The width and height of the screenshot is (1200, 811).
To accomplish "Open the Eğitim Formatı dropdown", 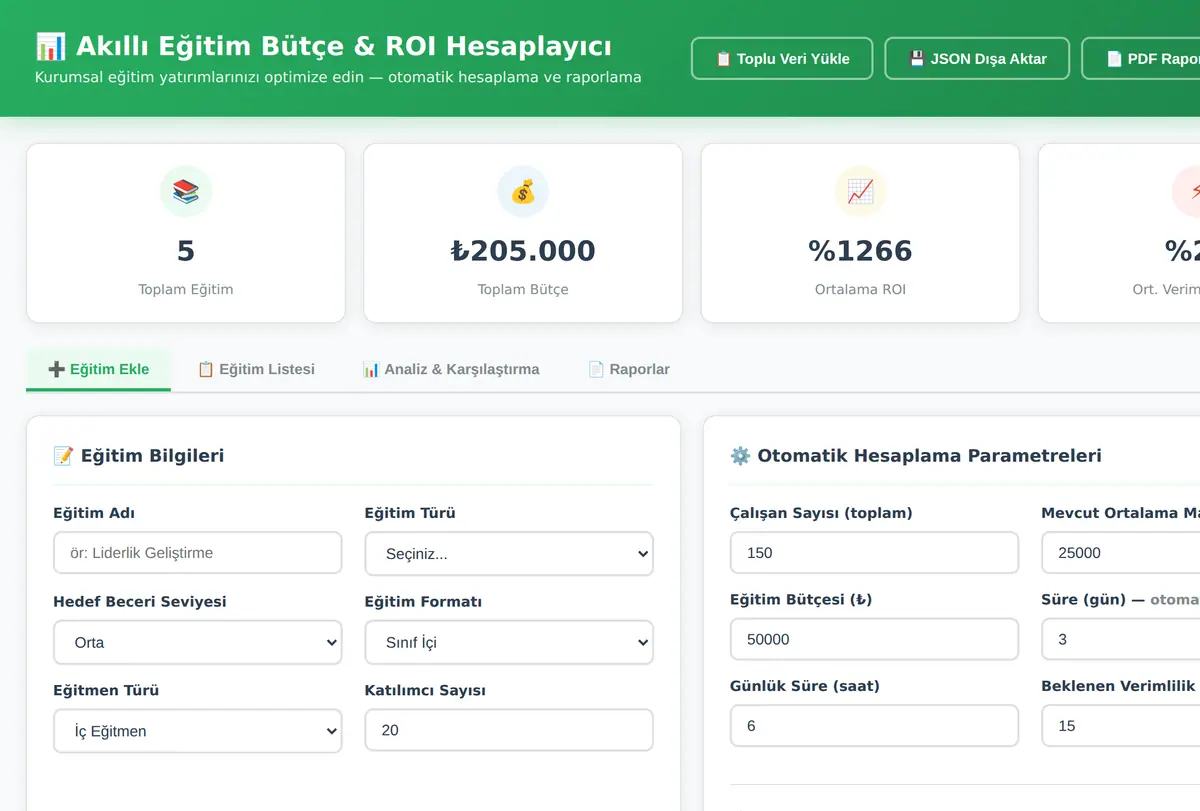I will pyautogui.click(x=509, y=642).
